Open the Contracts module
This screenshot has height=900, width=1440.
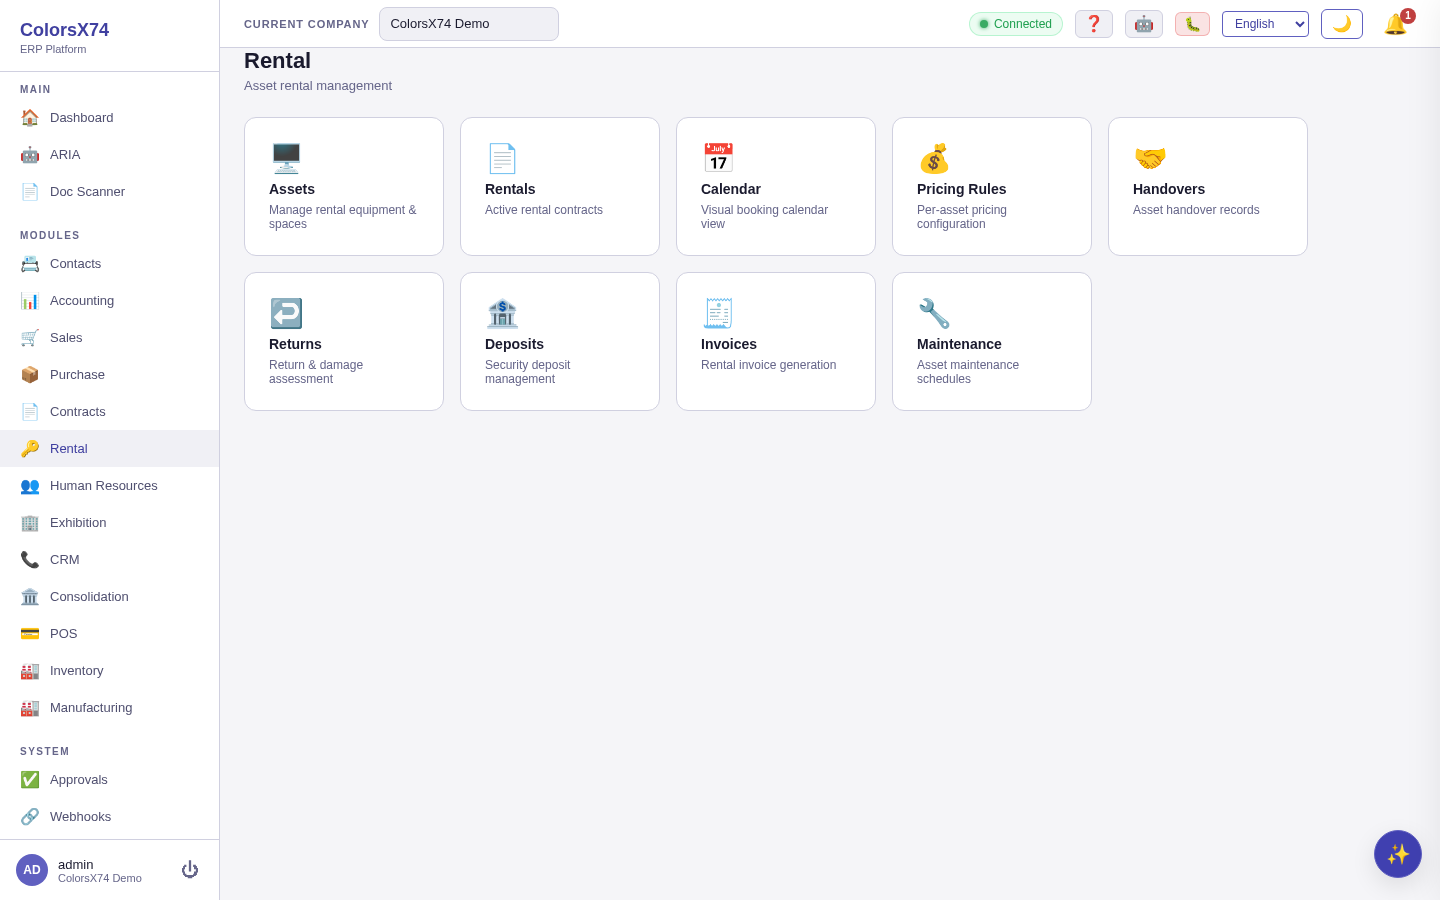(110, 411)
